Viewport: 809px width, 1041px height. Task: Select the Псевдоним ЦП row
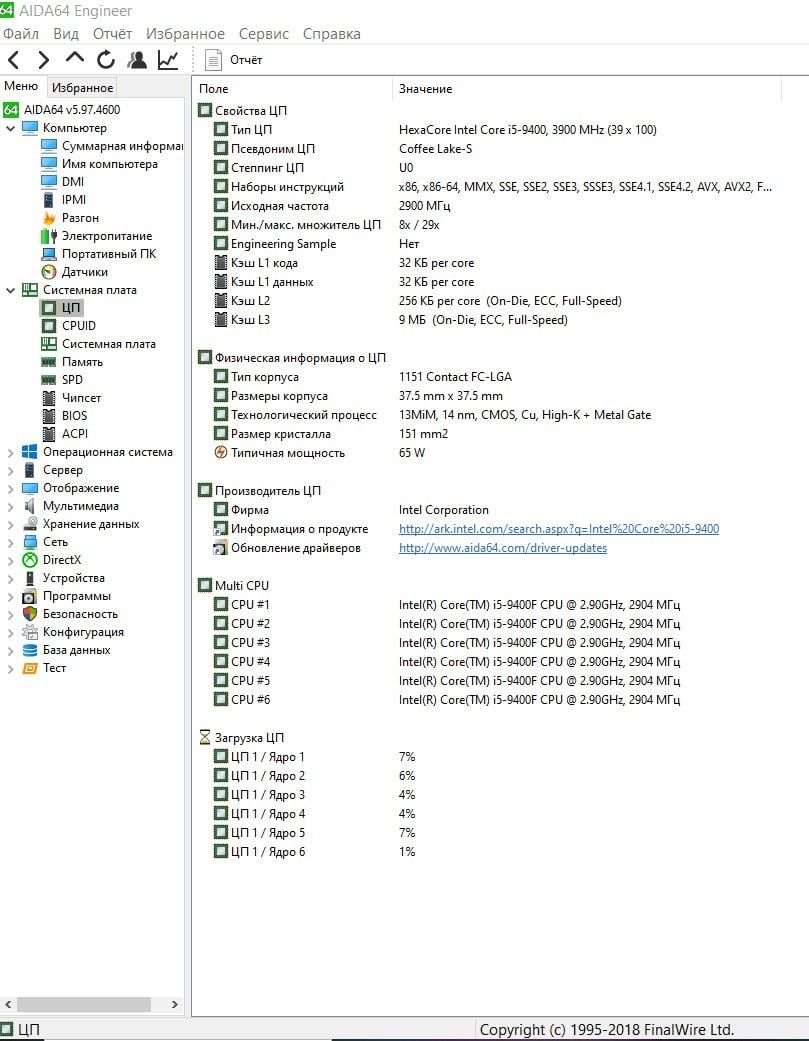343,149
